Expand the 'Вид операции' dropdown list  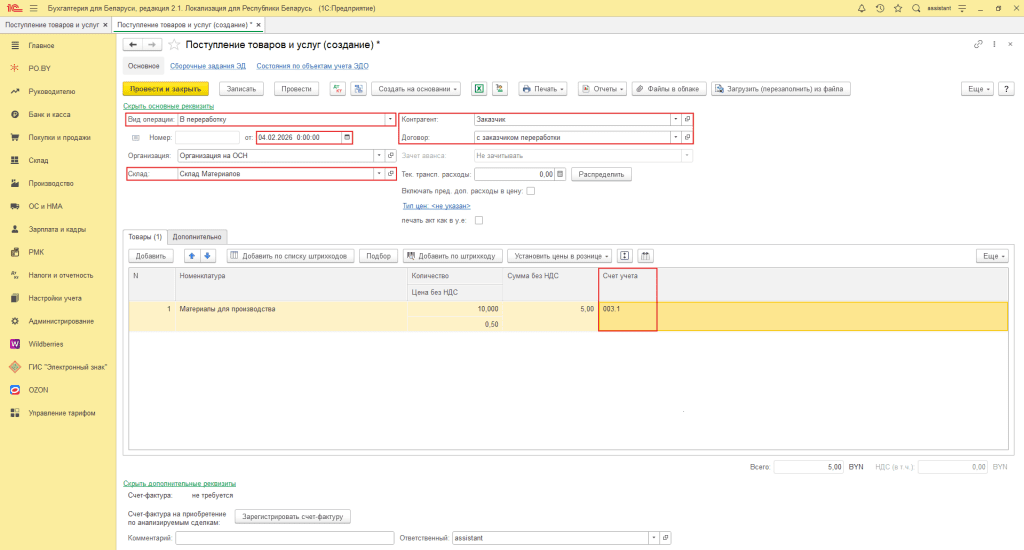tap(390, 119)
